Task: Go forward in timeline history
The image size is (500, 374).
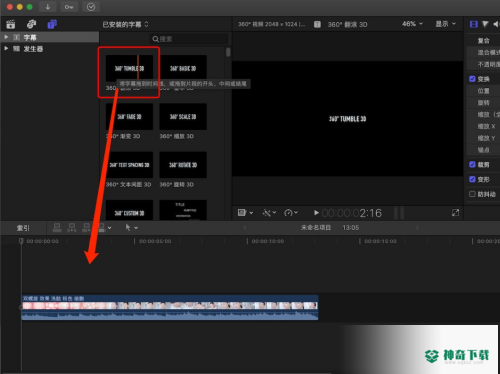Action: (417, 228)
